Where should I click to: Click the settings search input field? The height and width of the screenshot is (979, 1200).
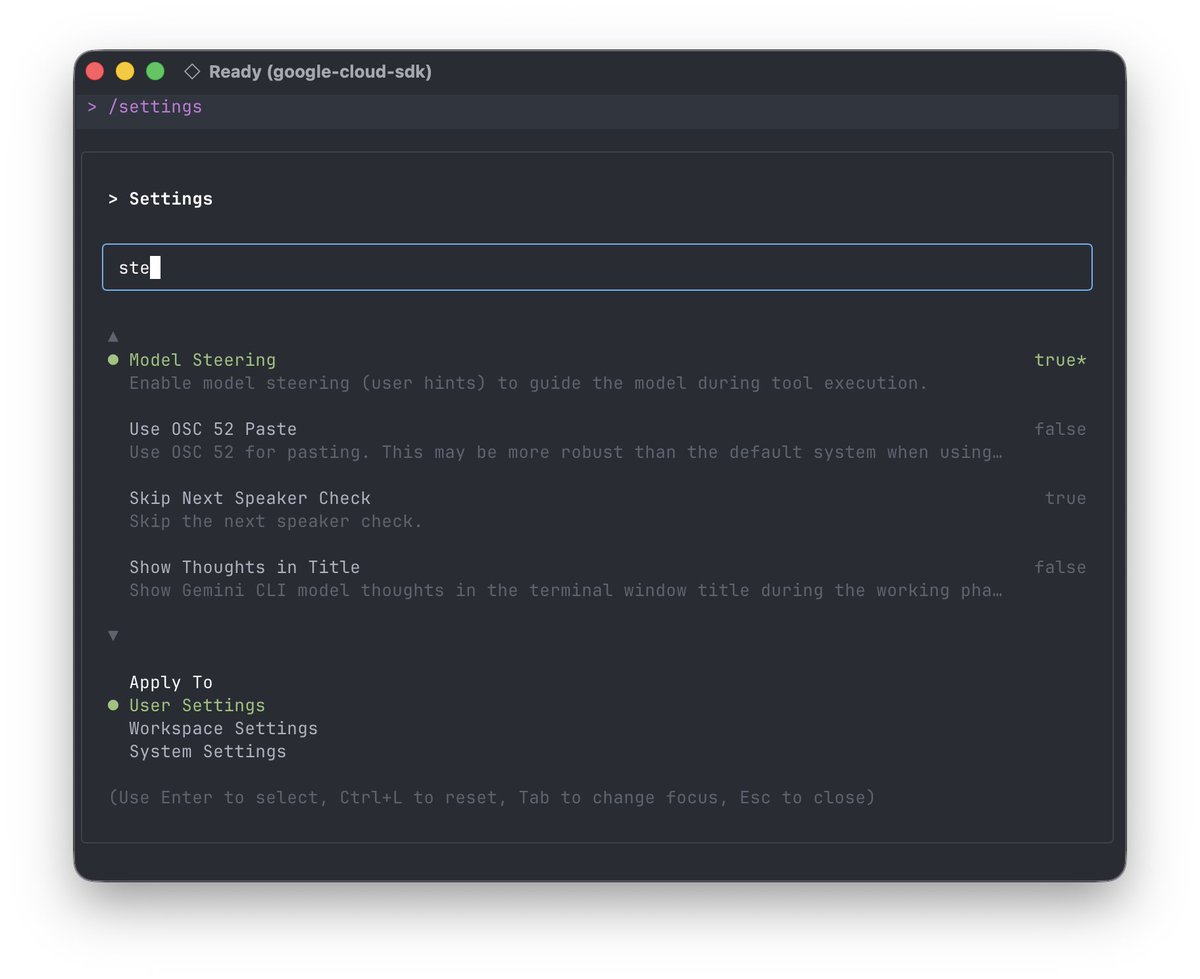click(x=597, y=267)
